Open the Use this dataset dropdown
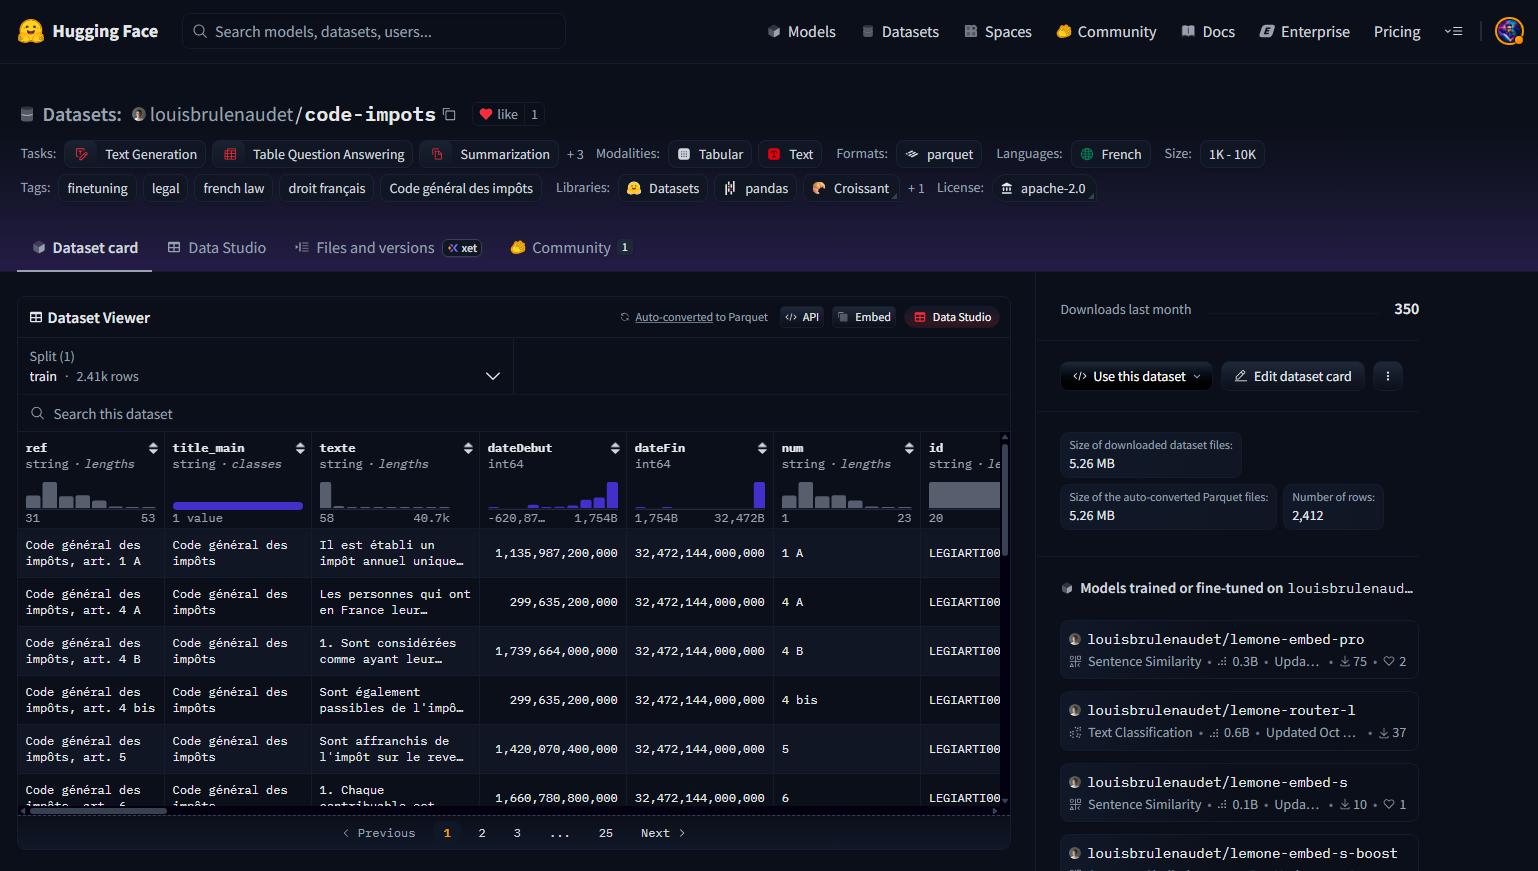Screen dimensions: 1538x871 (1136, 376)
